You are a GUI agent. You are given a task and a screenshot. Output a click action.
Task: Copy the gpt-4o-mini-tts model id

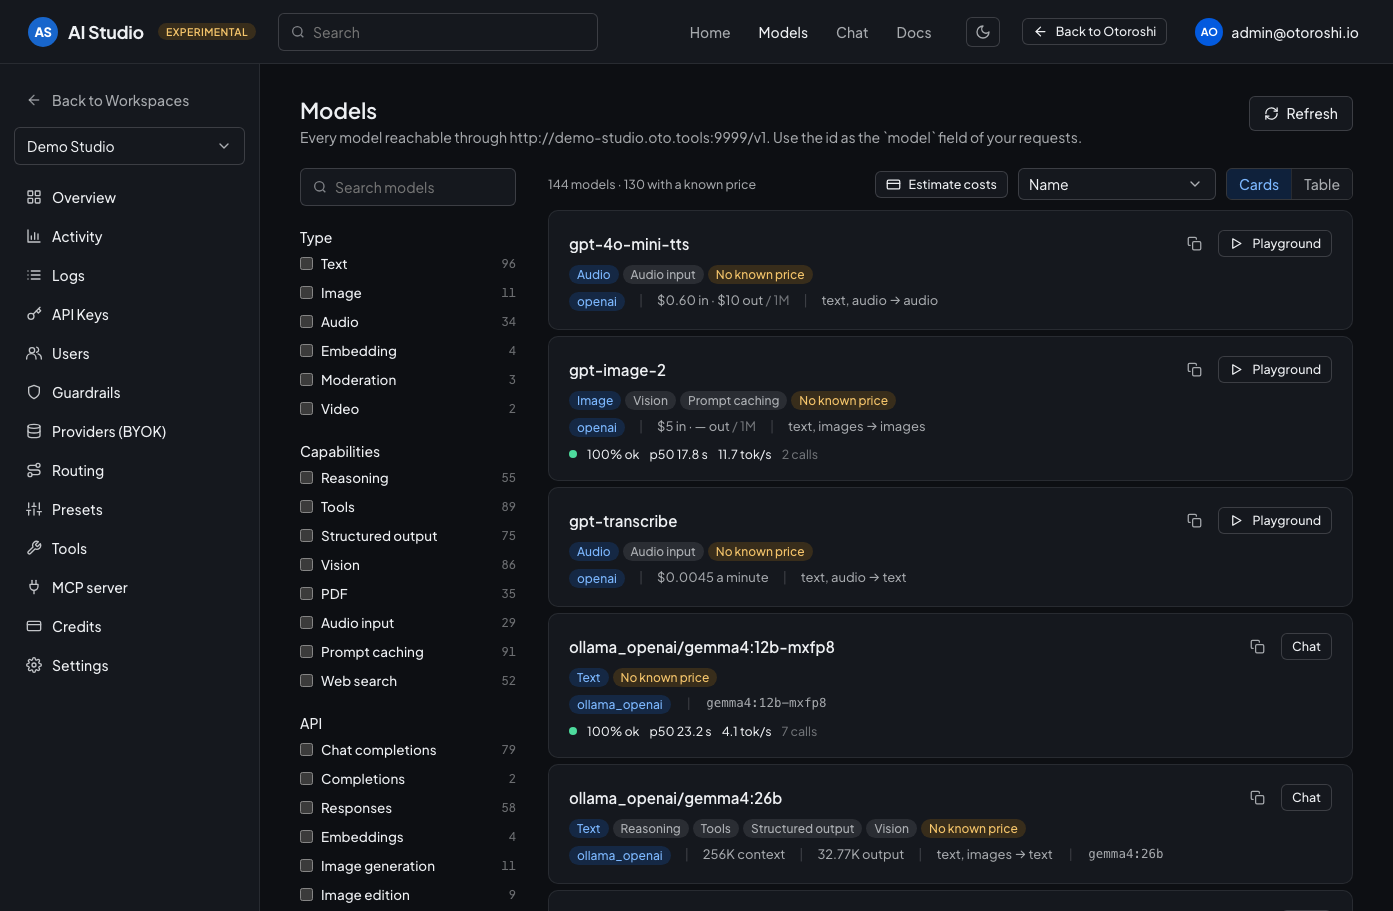click(x=1194, y=244)
